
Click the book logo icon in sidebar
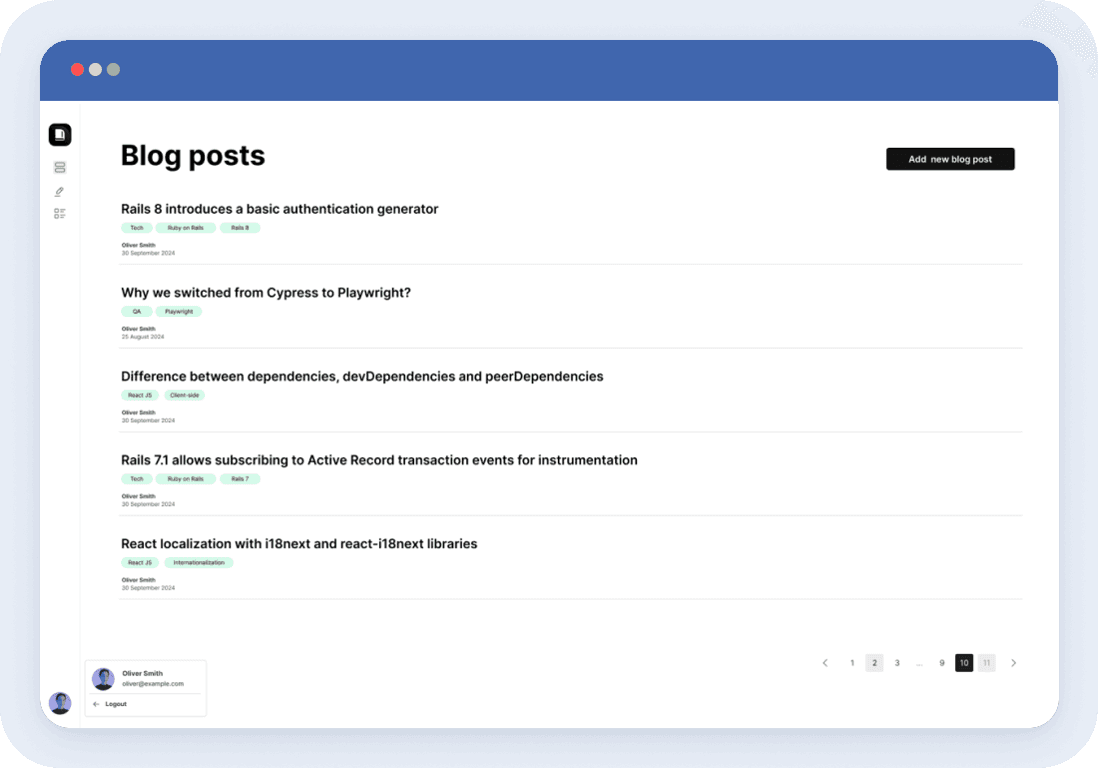60,134
